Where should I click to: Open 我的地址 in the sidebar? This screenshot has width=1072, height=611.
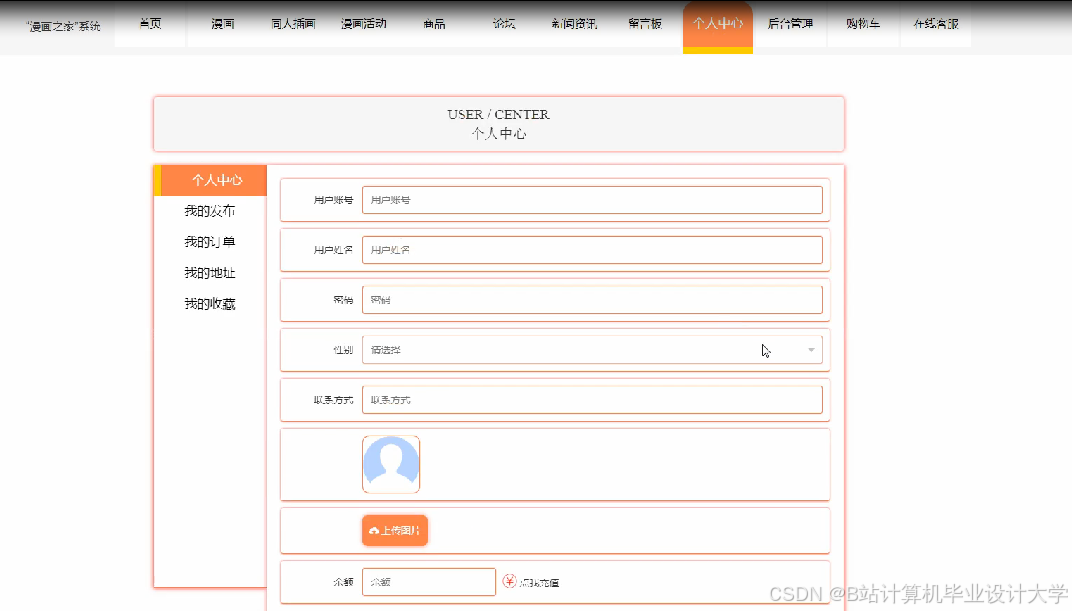tap(210, 273)
